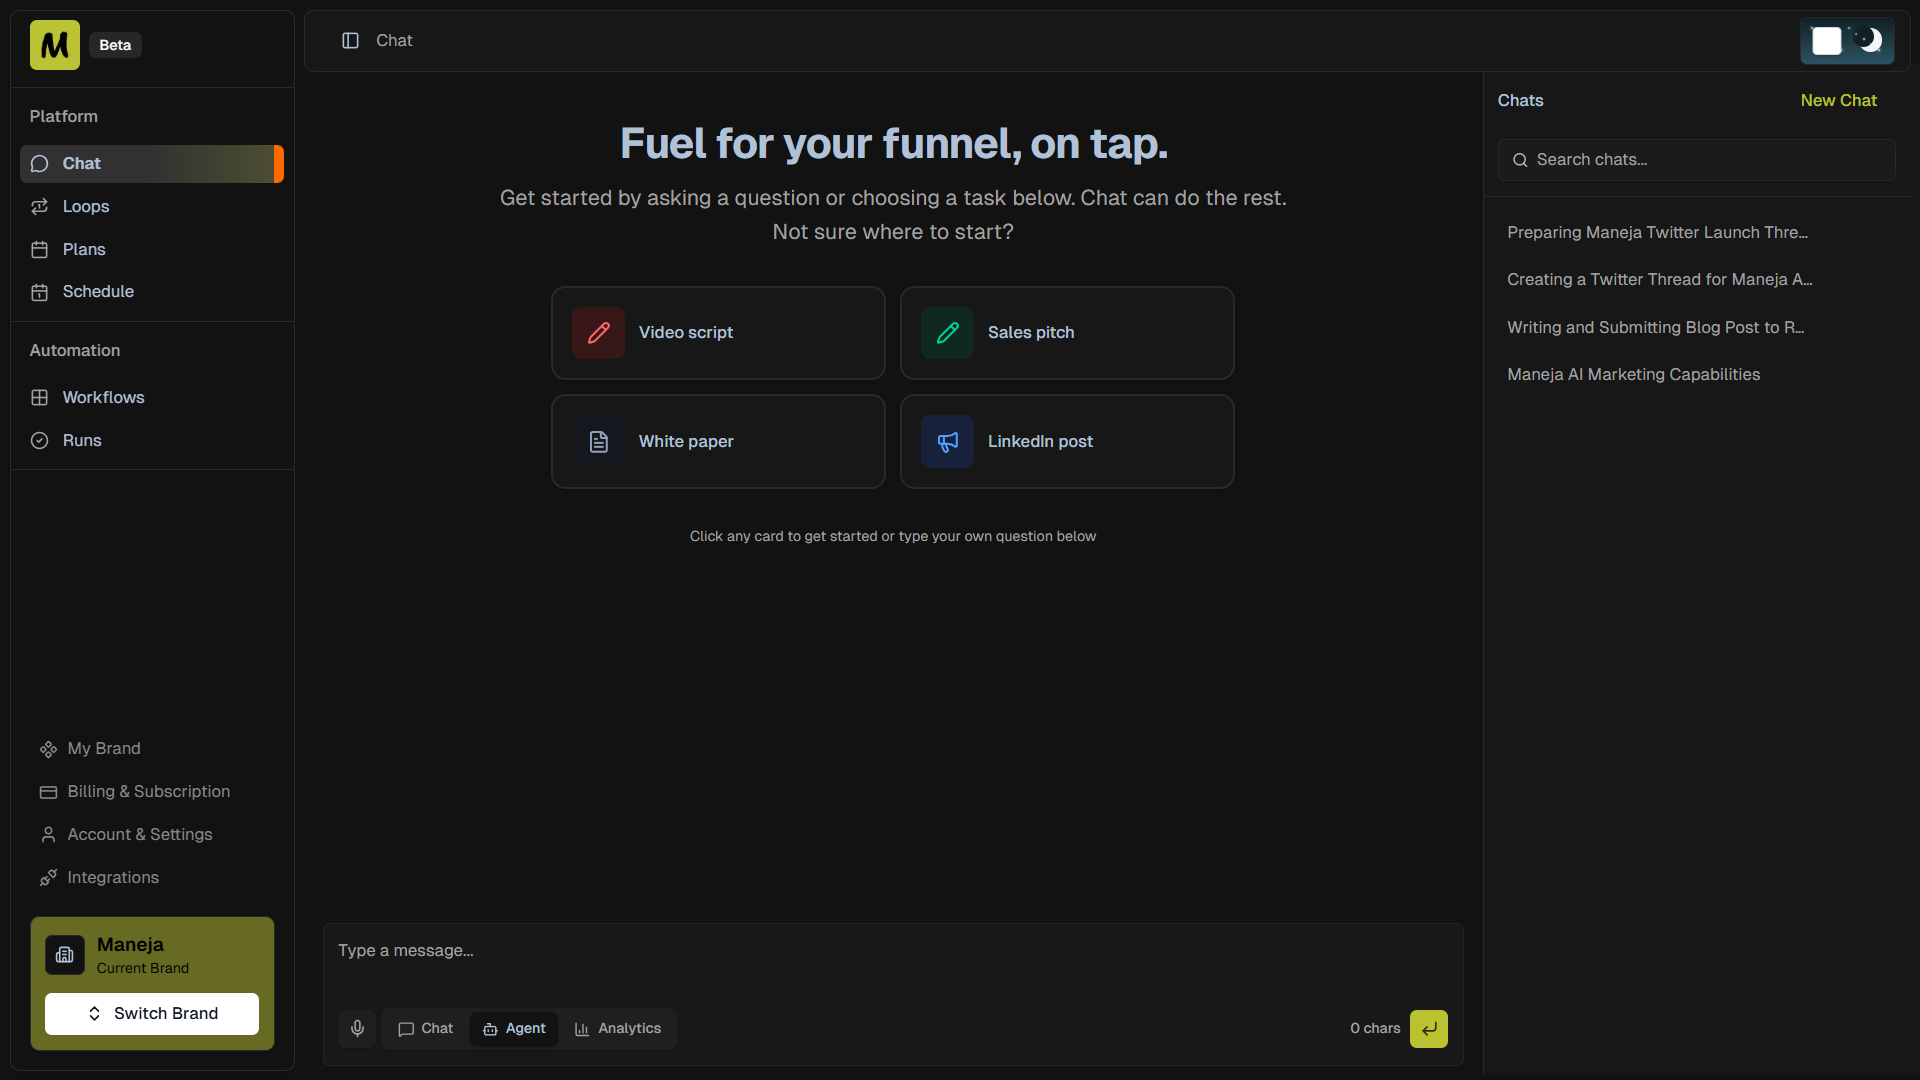Enable Analytics mode in the composer
The height and width of the screenshot is (1080, 1920).
point(619,1028)
